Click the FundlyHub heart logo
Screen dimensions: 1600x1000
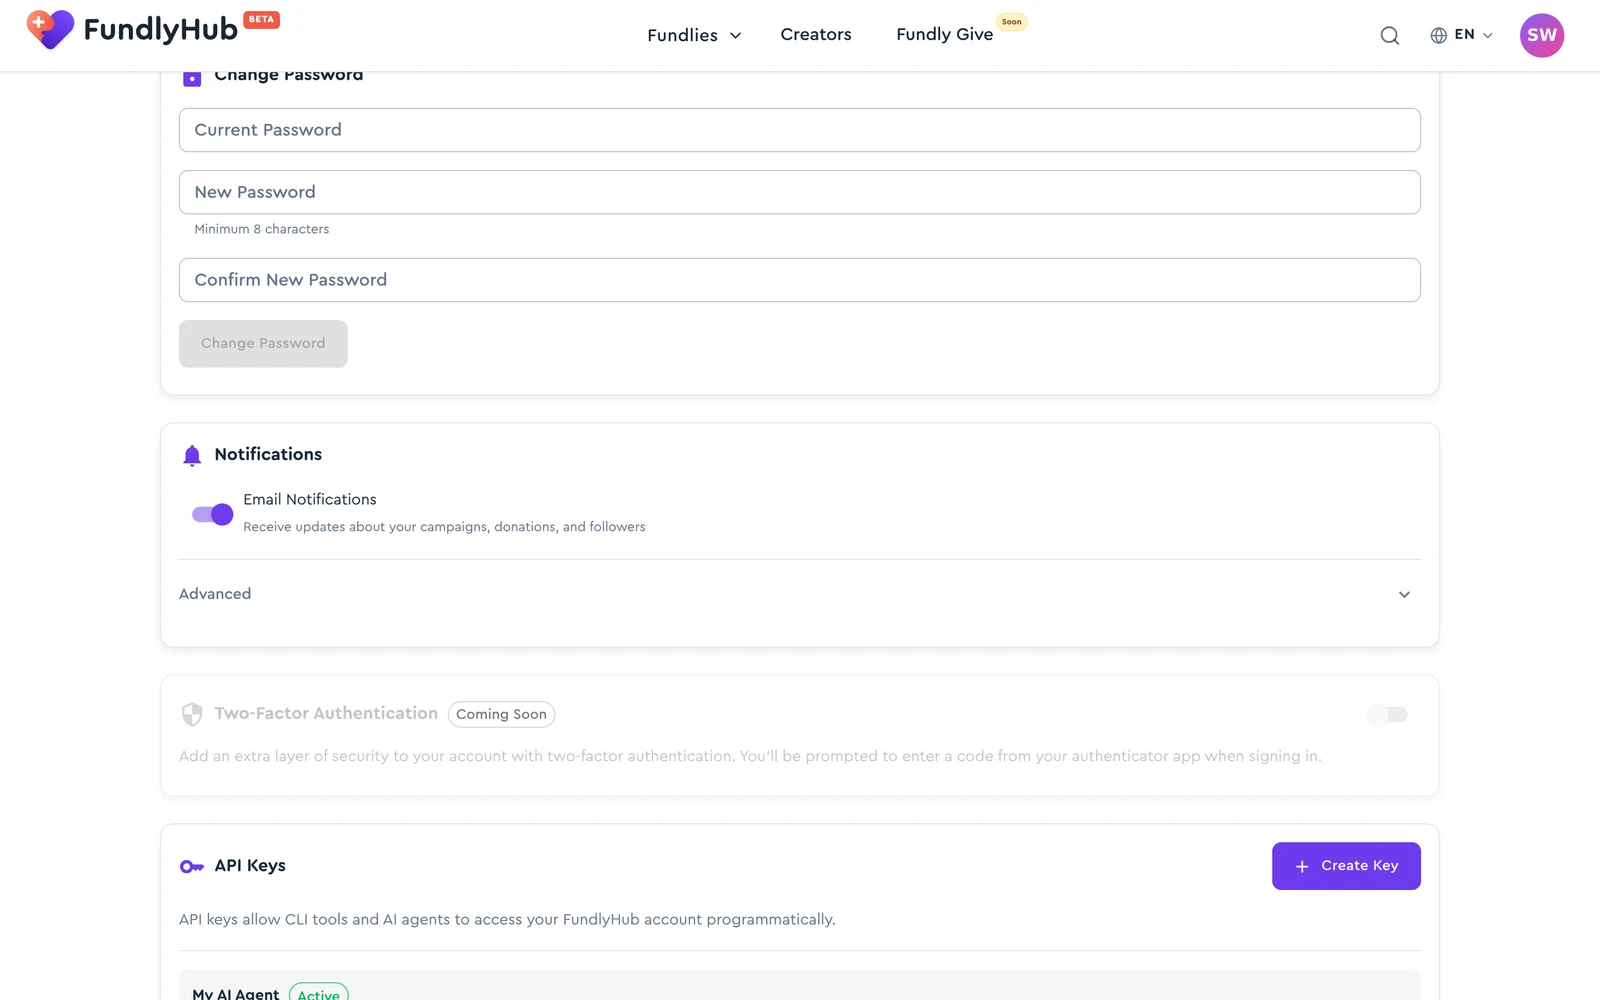[50, 30]
